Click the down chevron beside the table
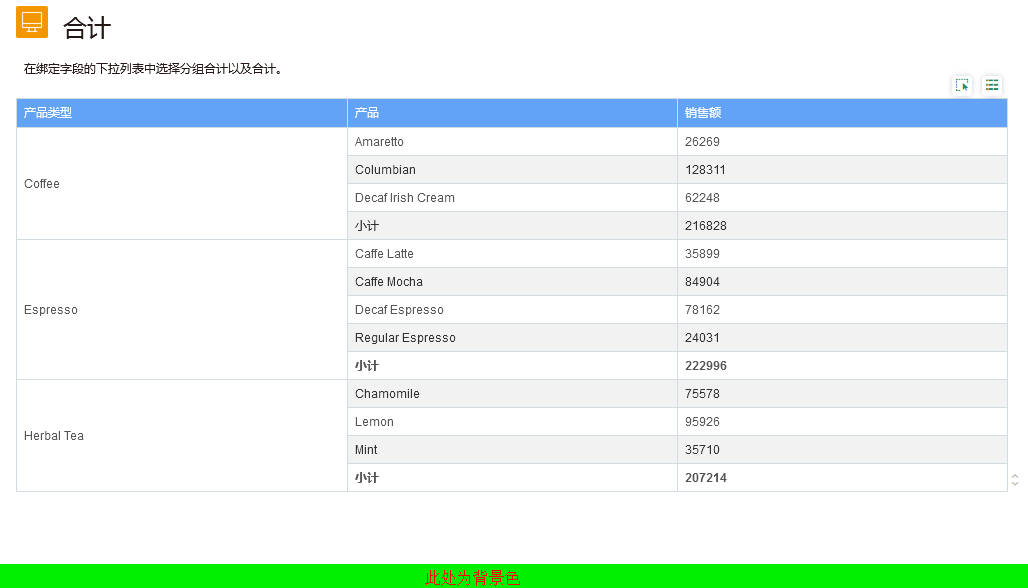Viewport: 1028px width, 588px height. tap(1015, 484)
